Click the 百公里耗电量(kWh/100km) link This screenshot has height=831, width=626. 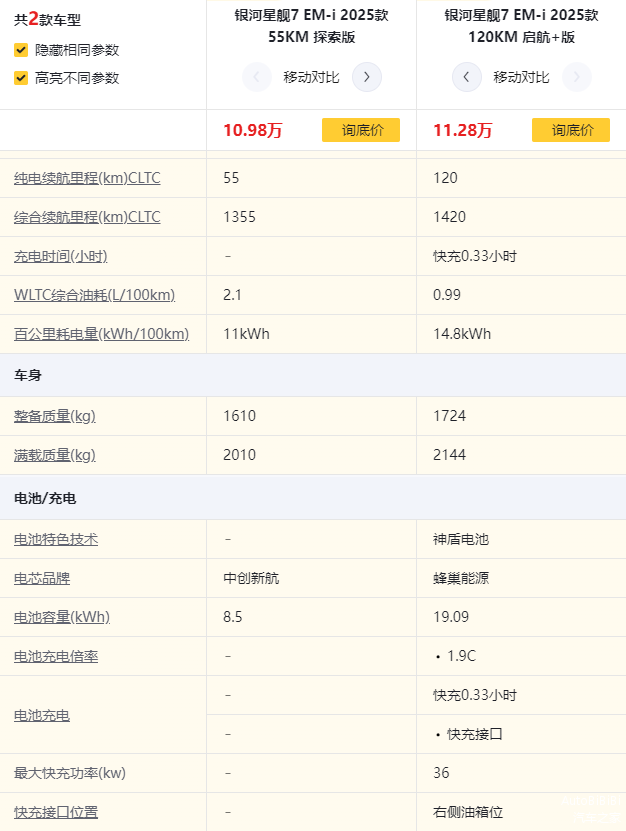pyautogui.click(x=101, y=334)
